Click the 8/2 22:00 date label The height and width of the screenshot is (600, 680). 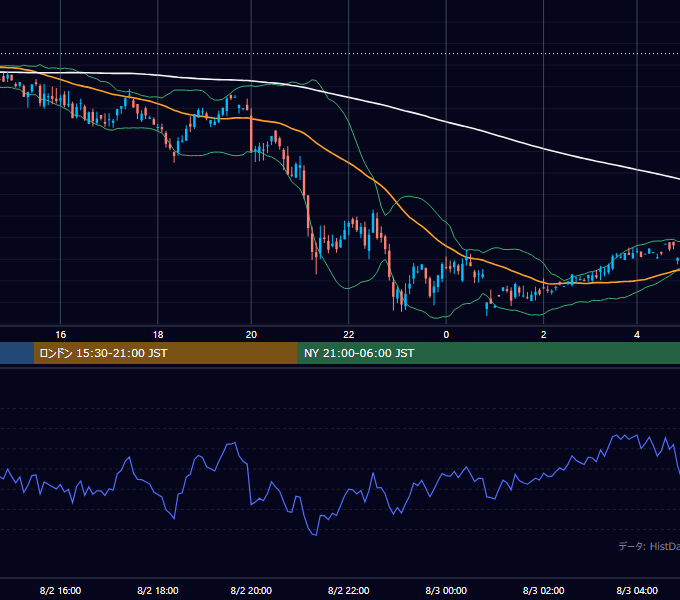pyautogui.click(x=349, y=590)
